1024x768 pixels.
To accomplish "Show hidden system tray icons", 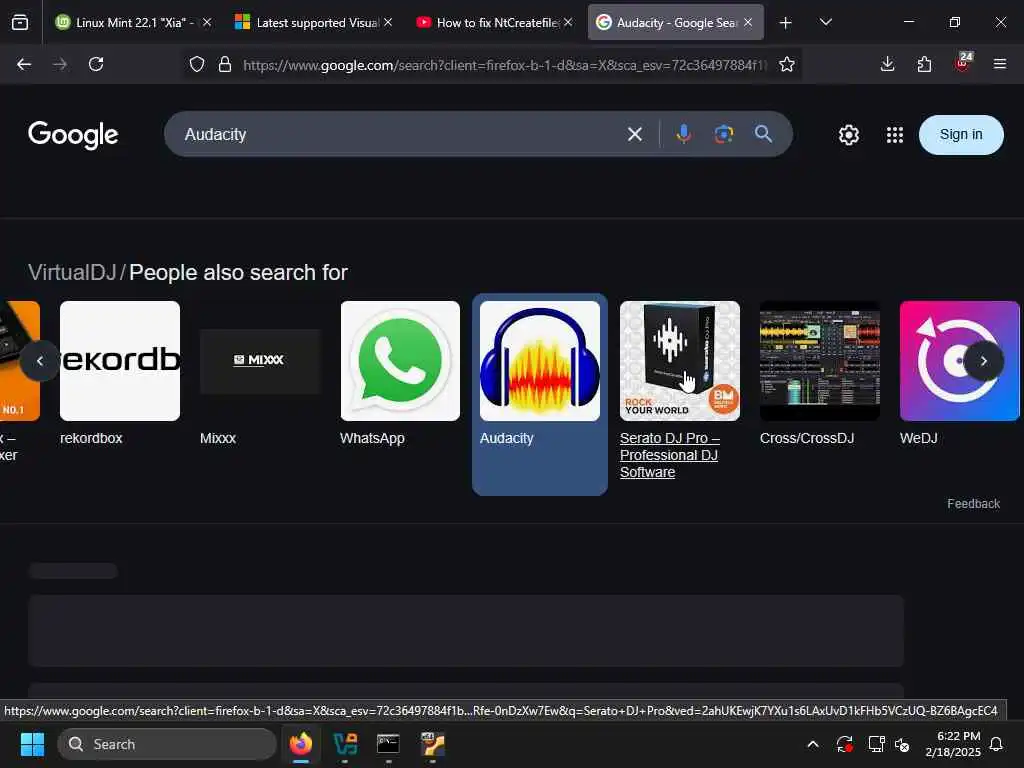I will point(812,744).
